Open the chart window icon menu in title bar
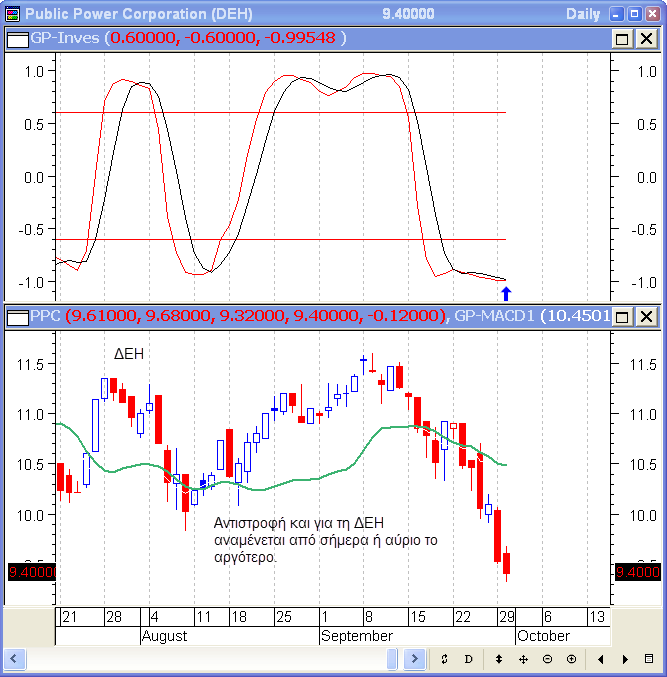 click(12, 14)
